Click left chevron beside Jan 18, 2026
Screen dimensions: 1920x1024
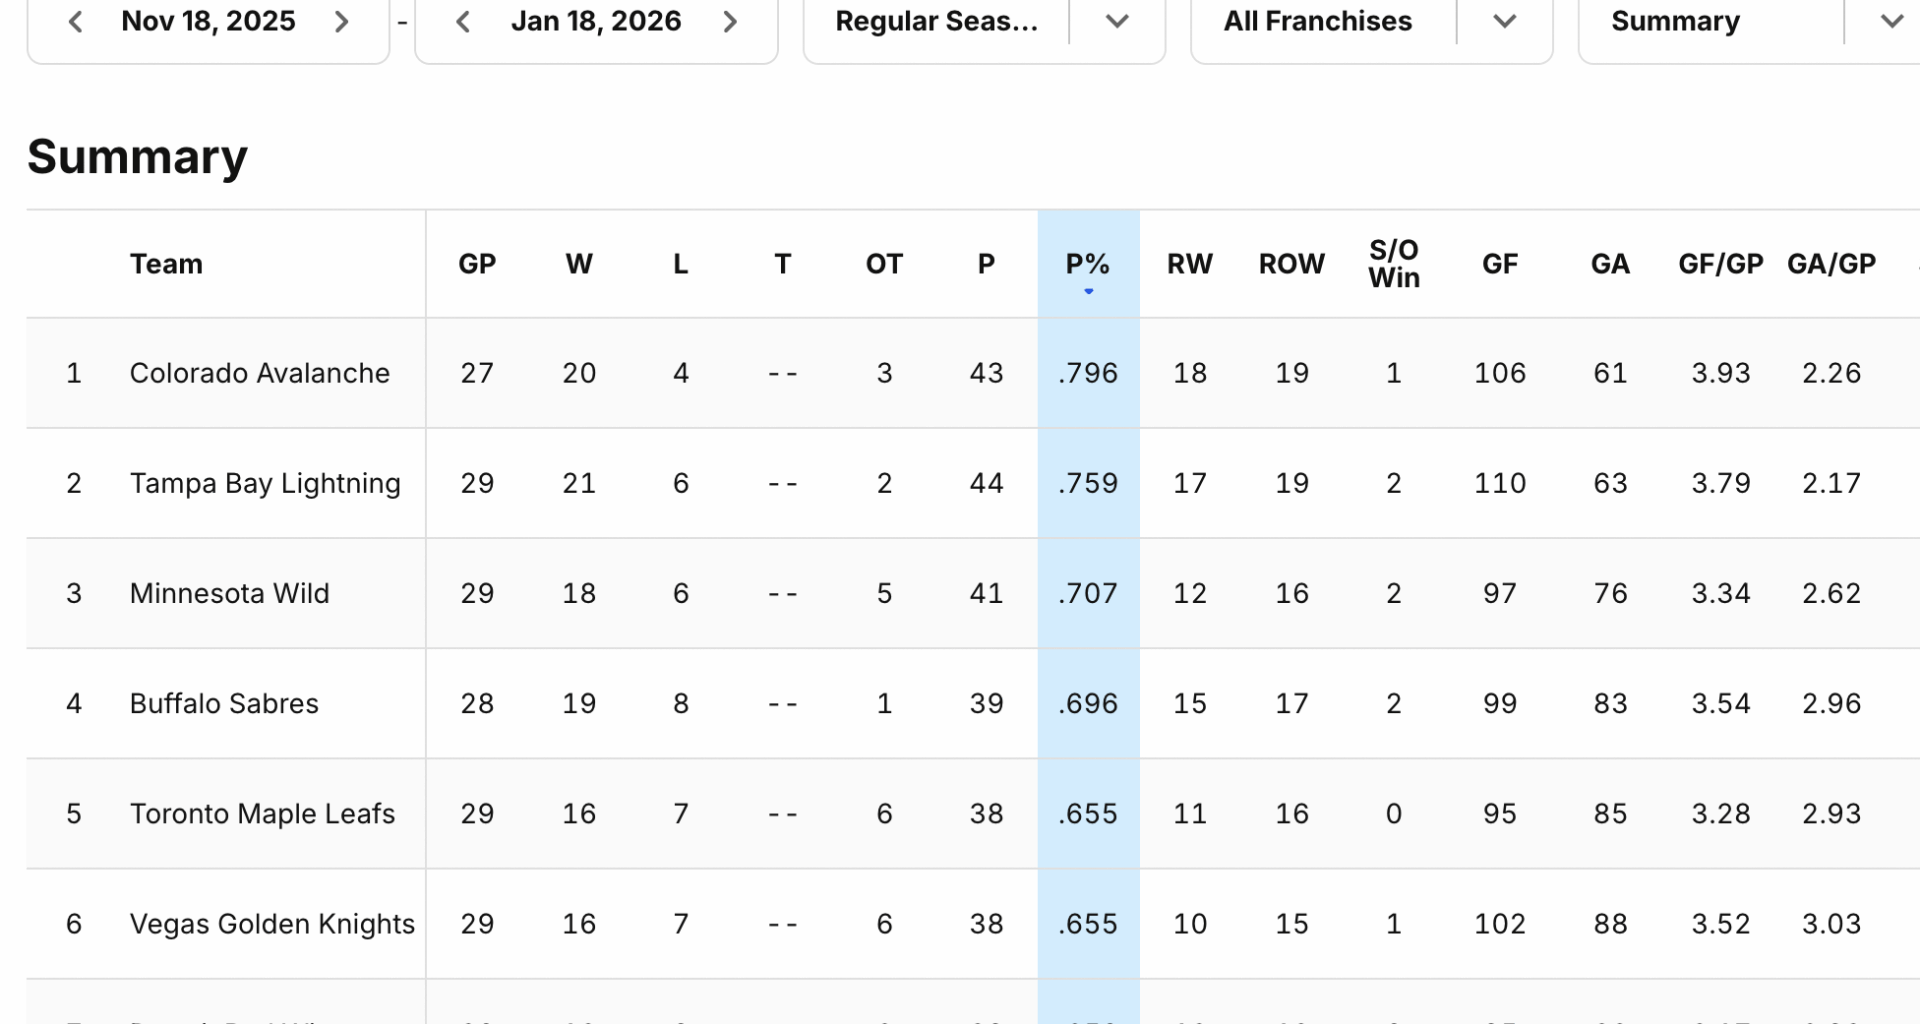pyautogui.click(x=463, y=21)
